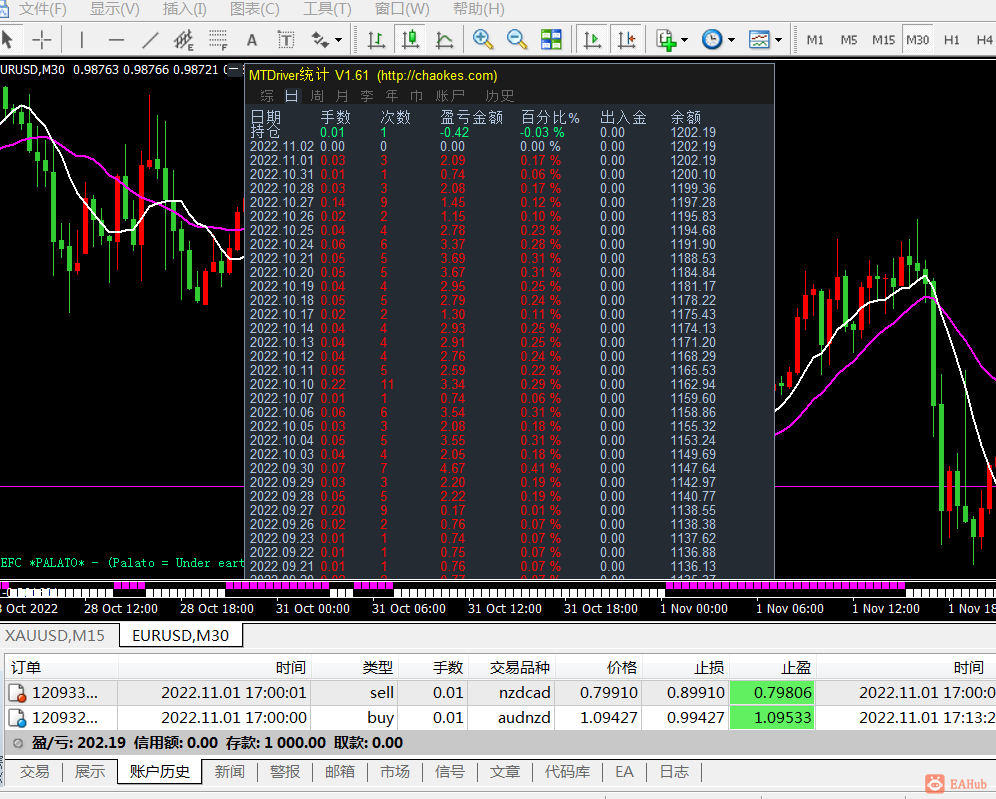996x799 pixels.
Task: Set timeframe to M30
Action: (918, 40)
